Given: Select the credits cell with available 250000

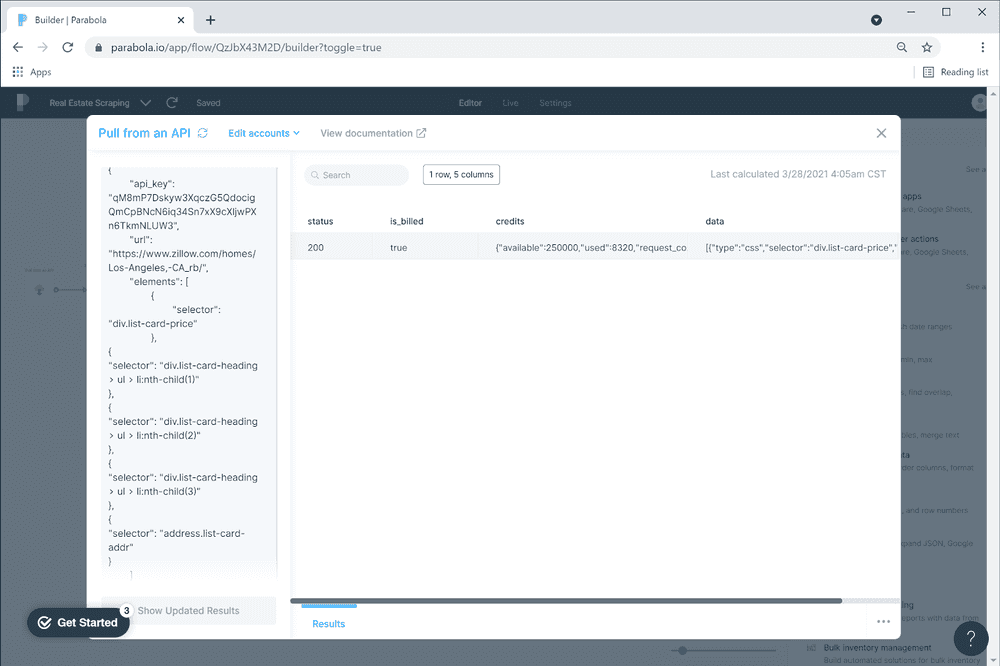Looking at the screenshot, I should (591, 248).
